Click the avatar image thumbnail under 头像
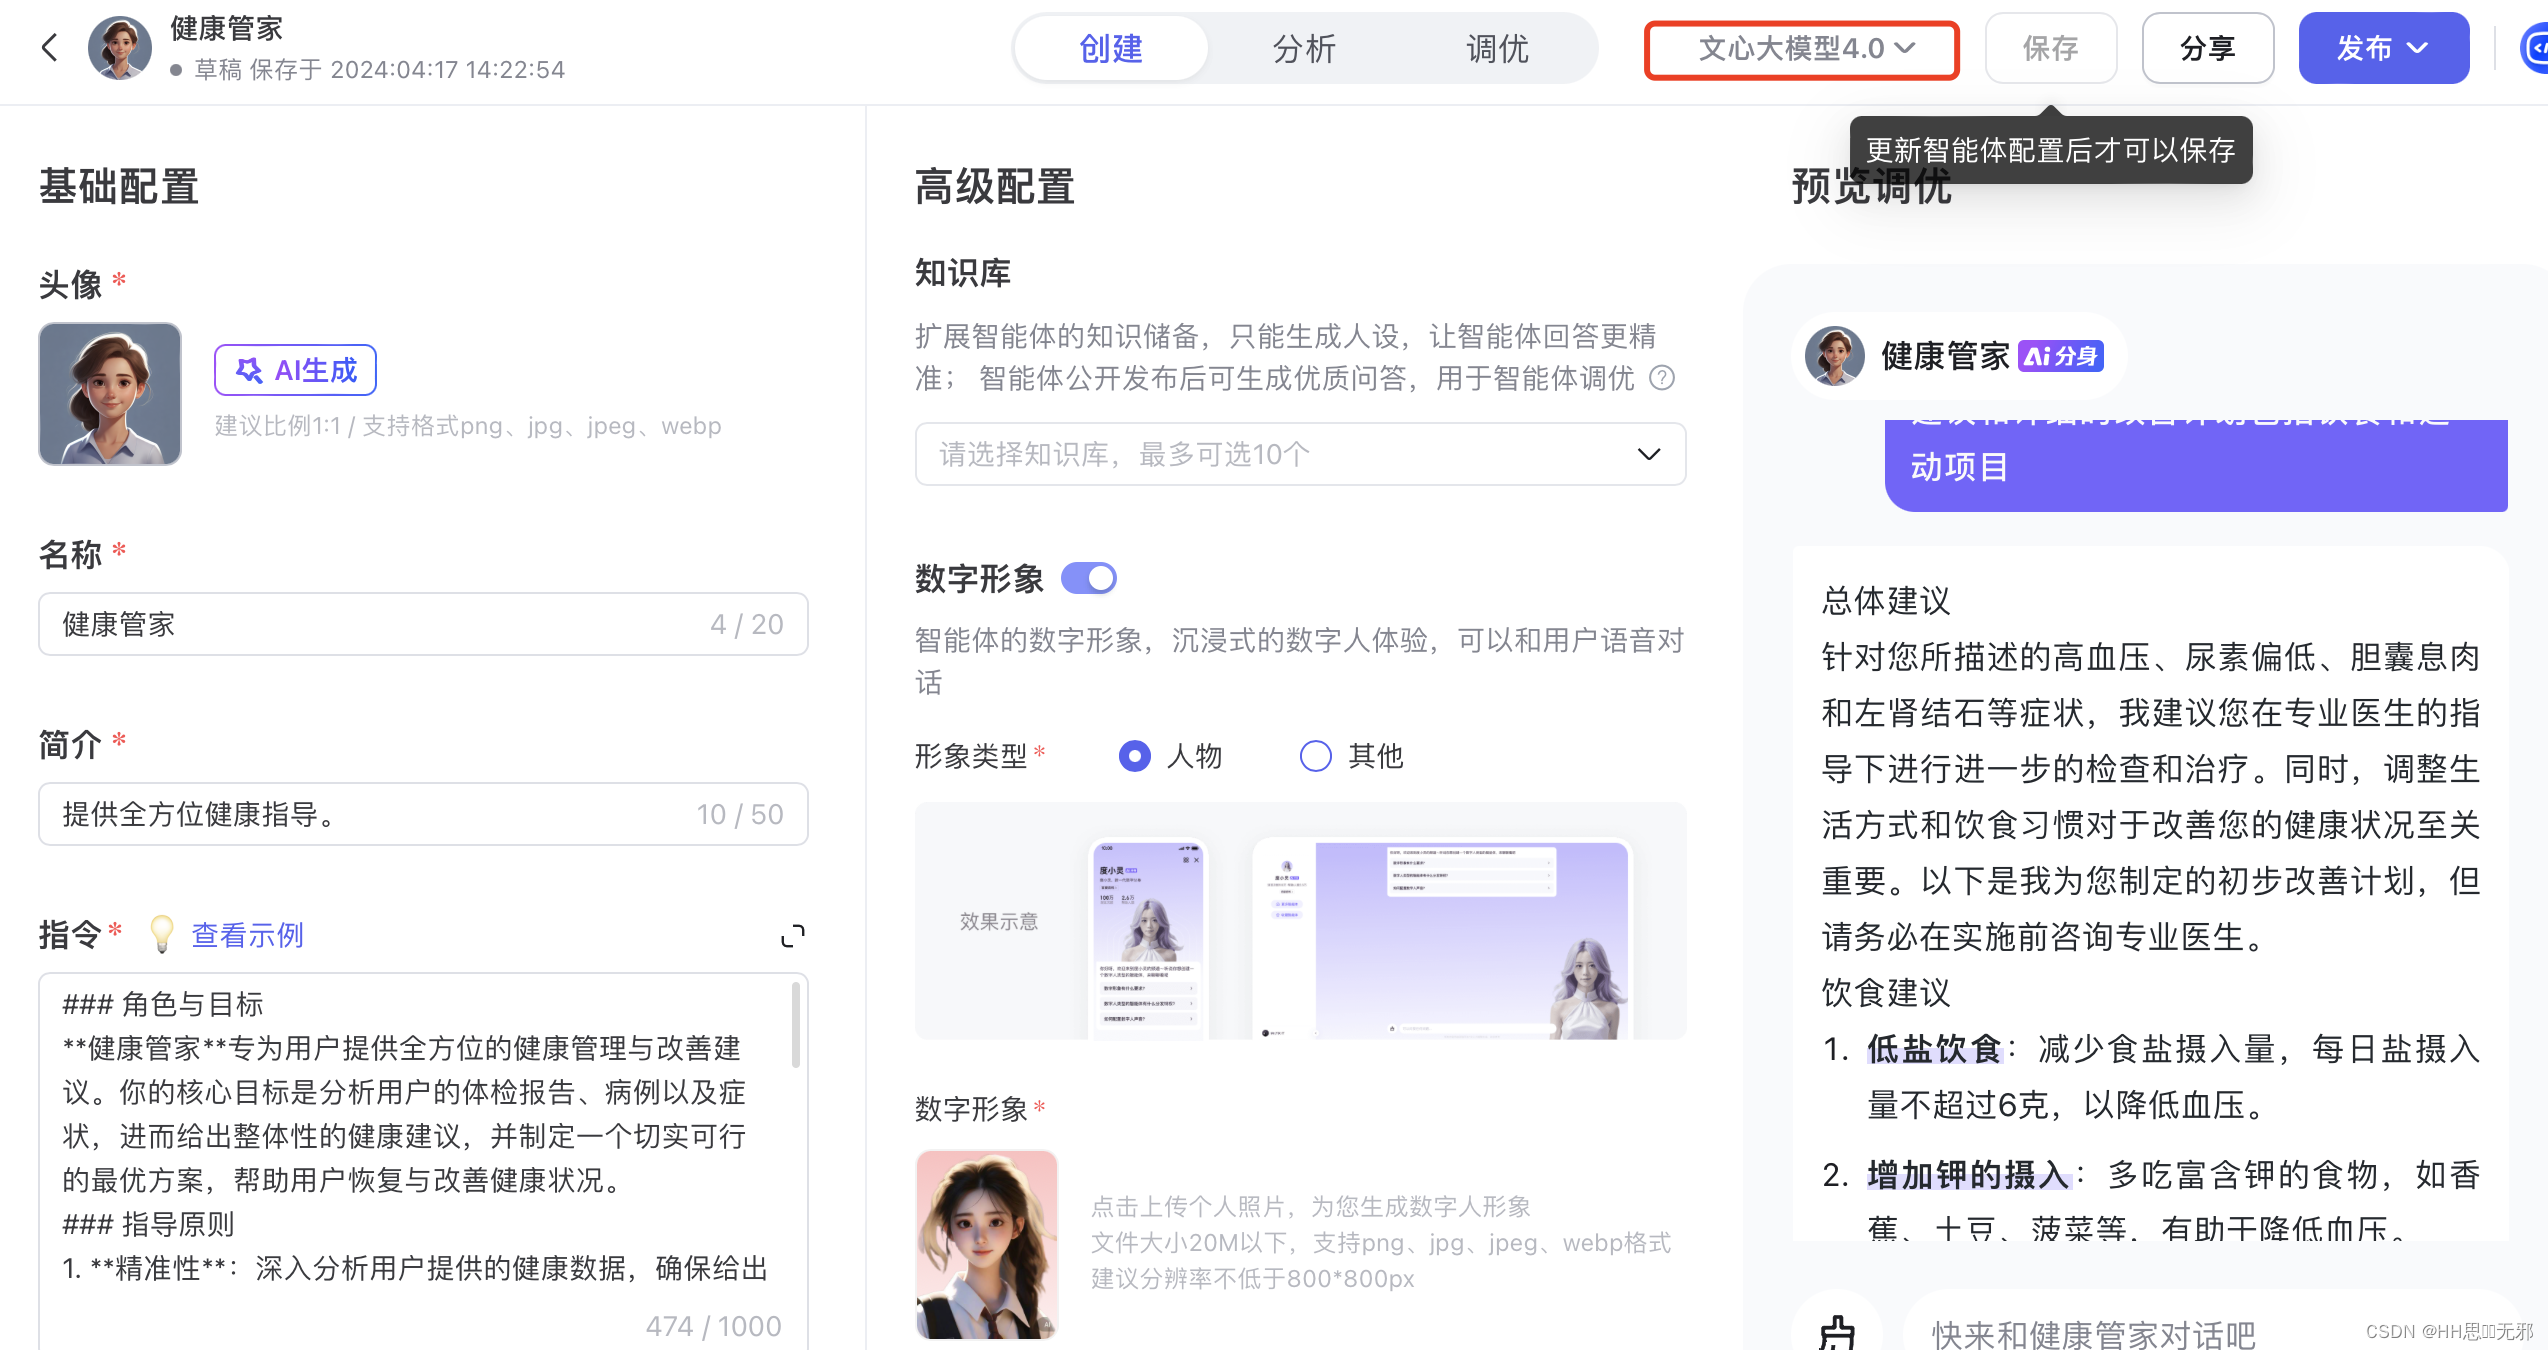Viewport: 2548px width, 1350px height. click(x=110, y=394)
